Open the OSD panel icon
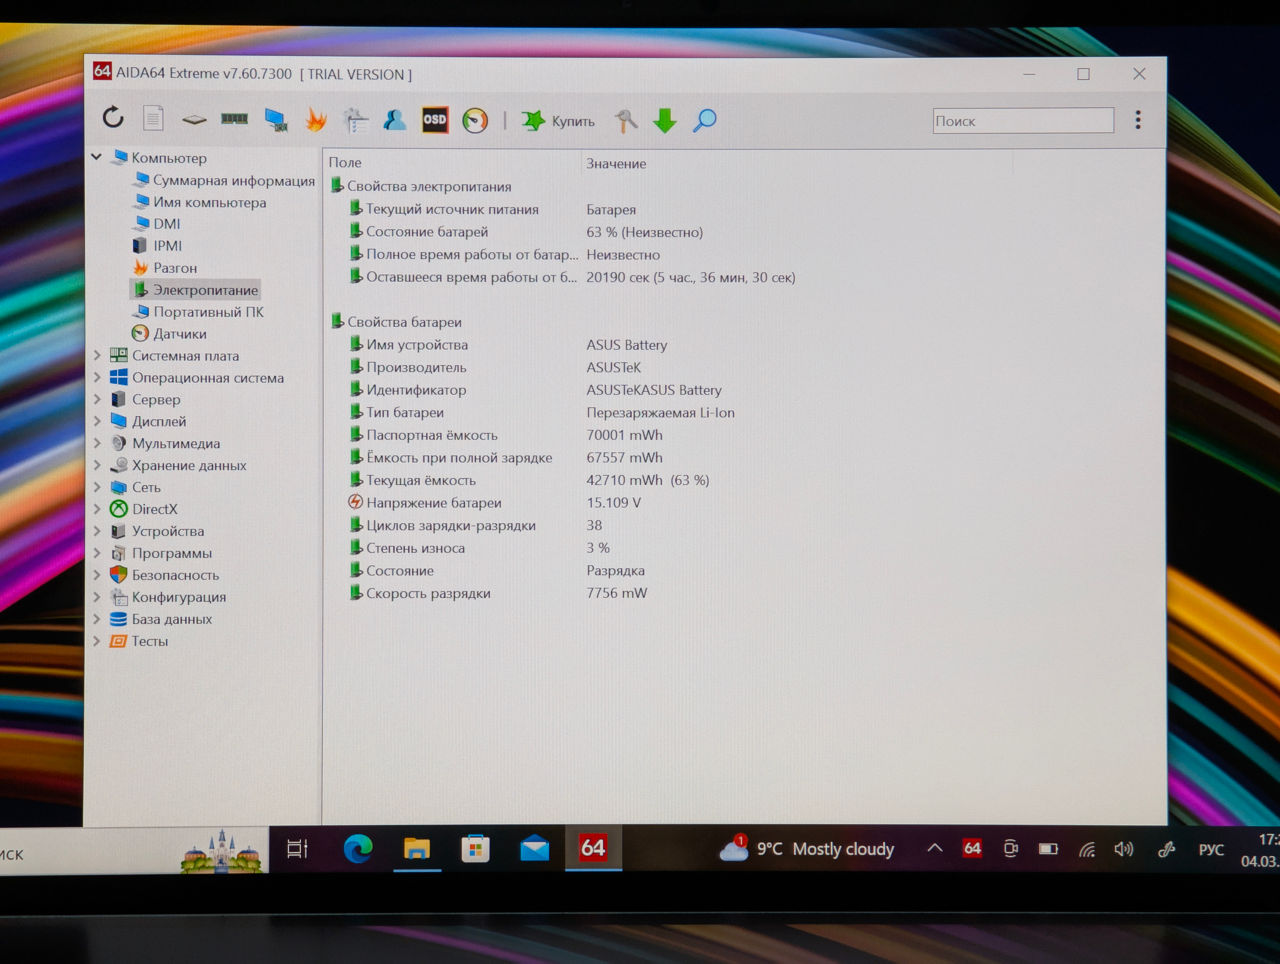1280x964 pixels. (435, 120)
